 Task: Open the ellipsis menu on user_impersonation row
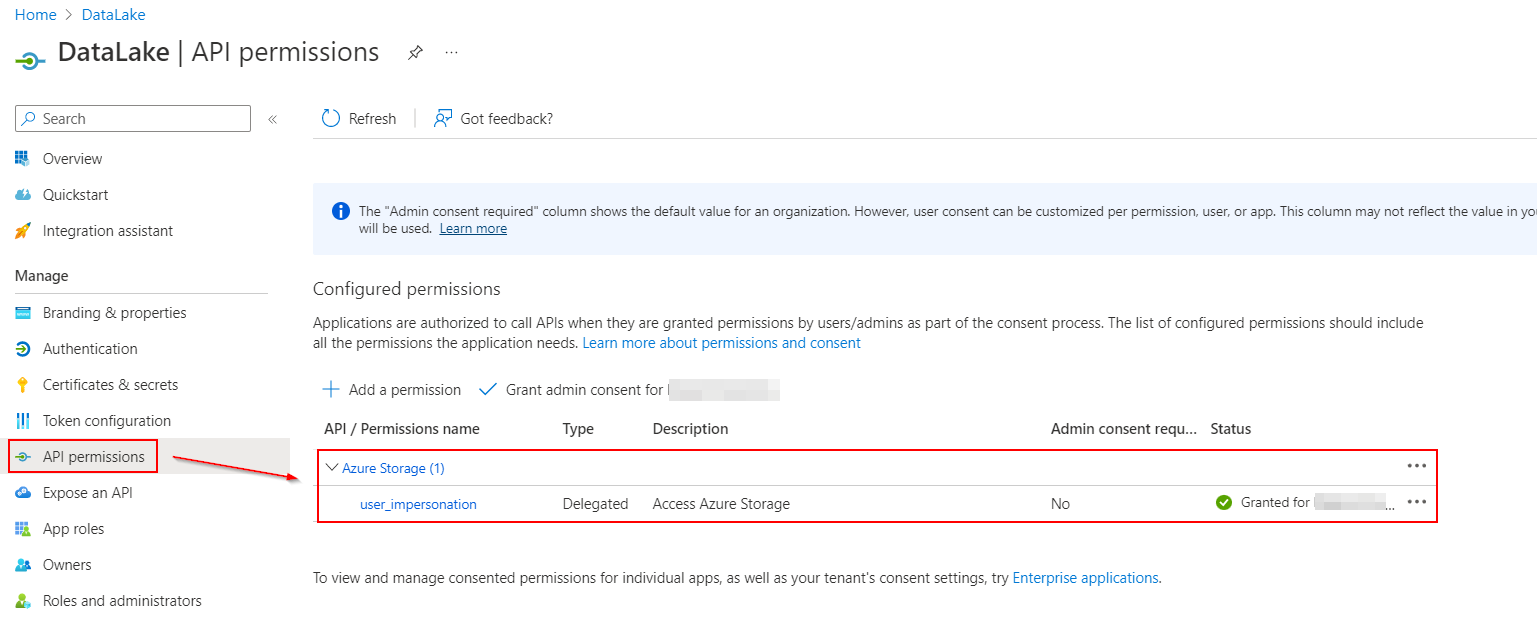coord(1416,502)
